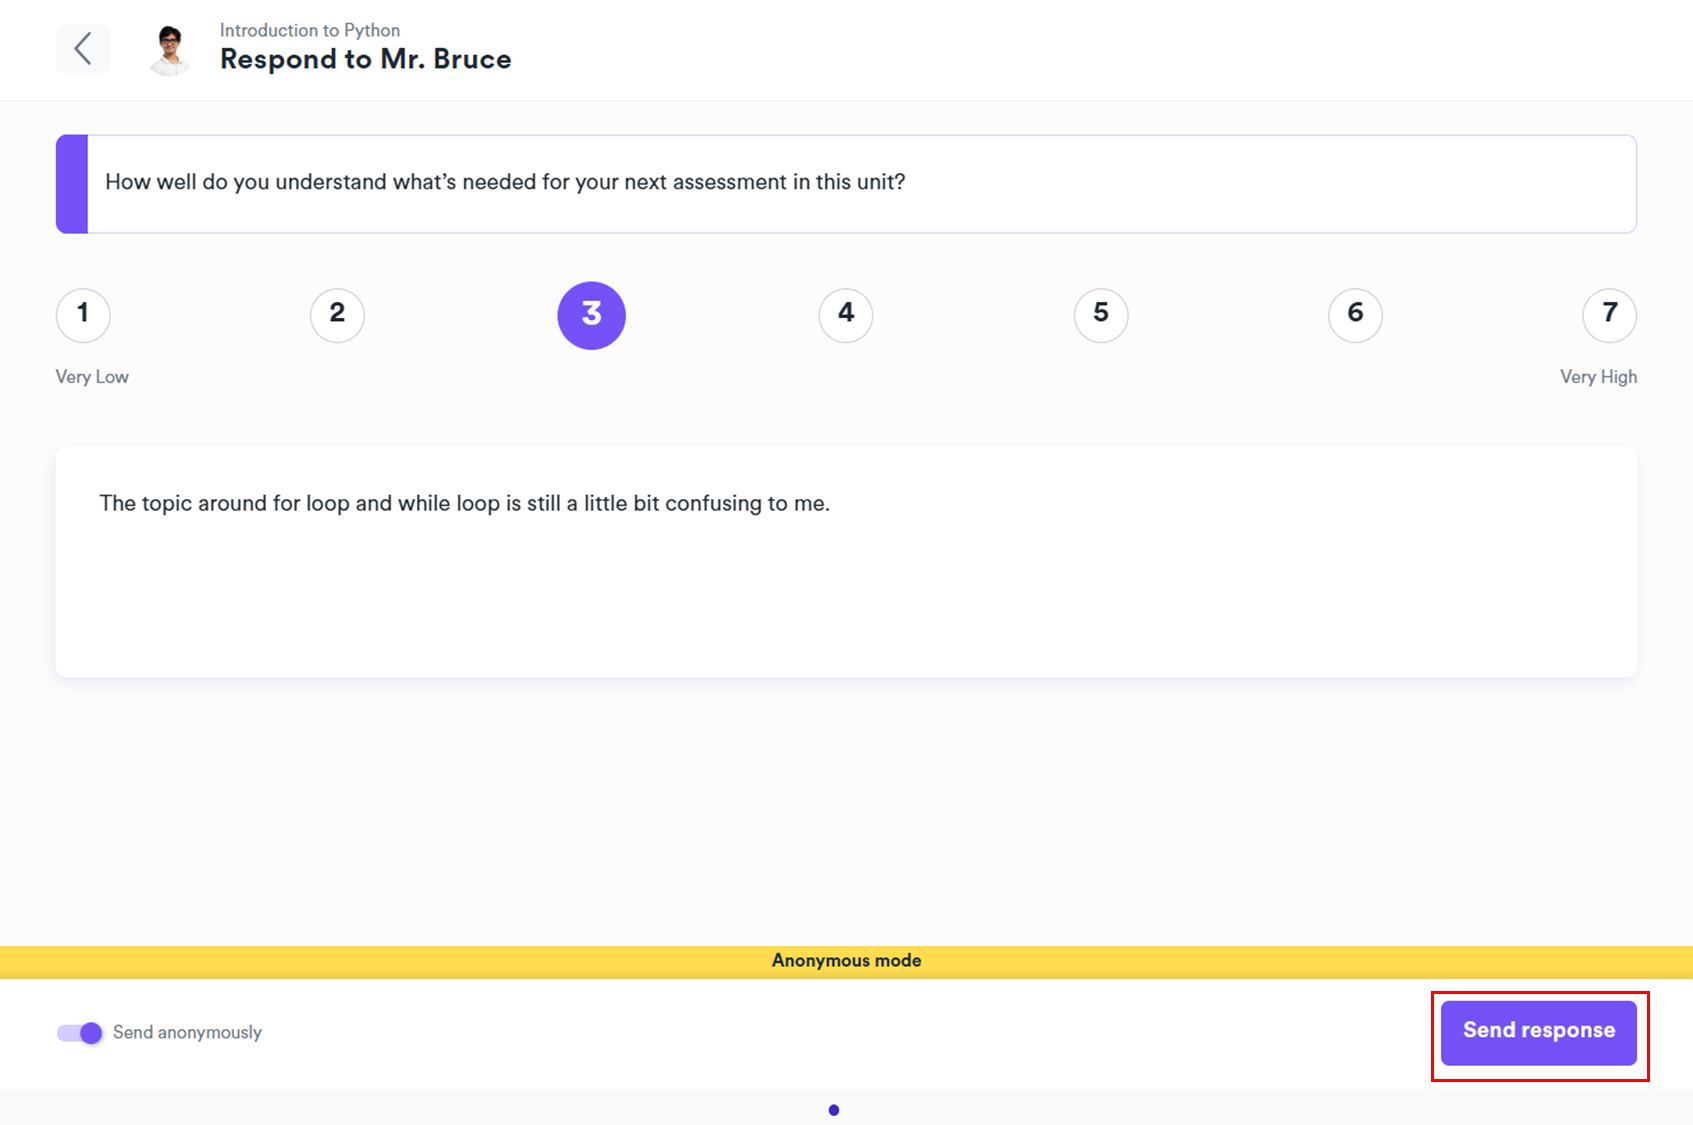Set understanding rating to 5
This screenshot has height=1125, width=1693.
(1101, 314)
